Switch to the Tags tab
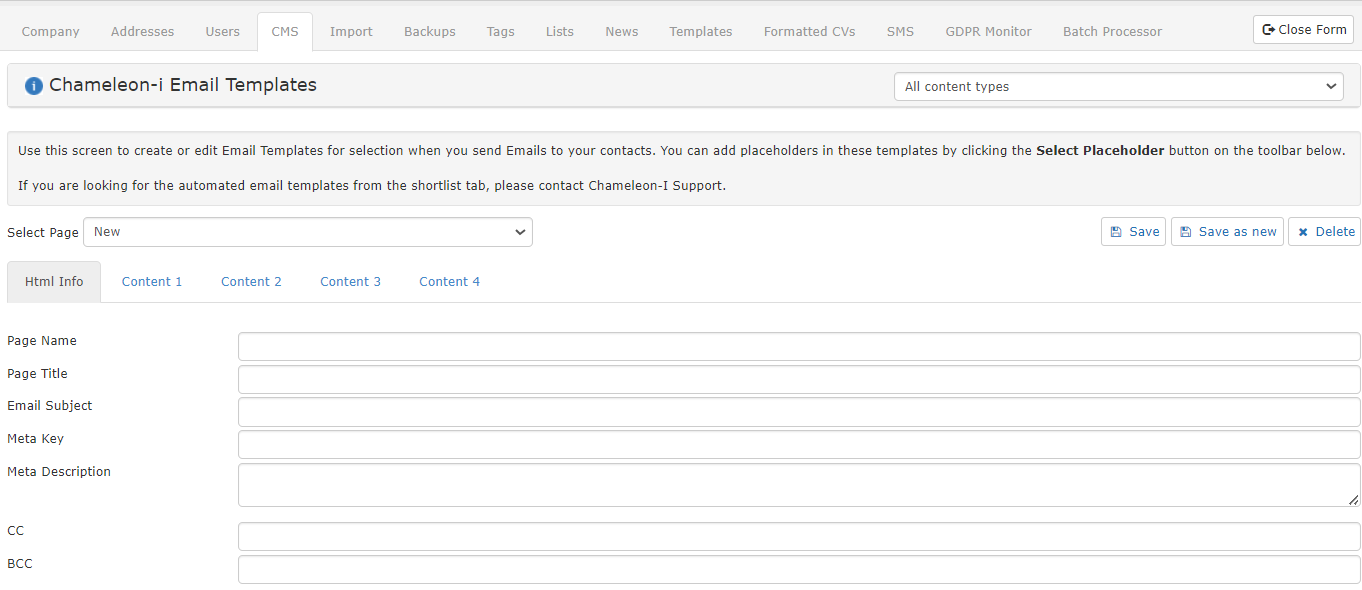1362x590 pixels. click(x=501, y=32)
